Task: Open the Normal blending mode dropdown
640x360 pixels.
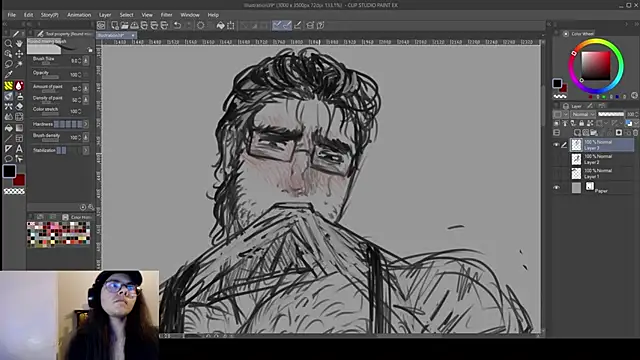Action: [x=583, y=114]
